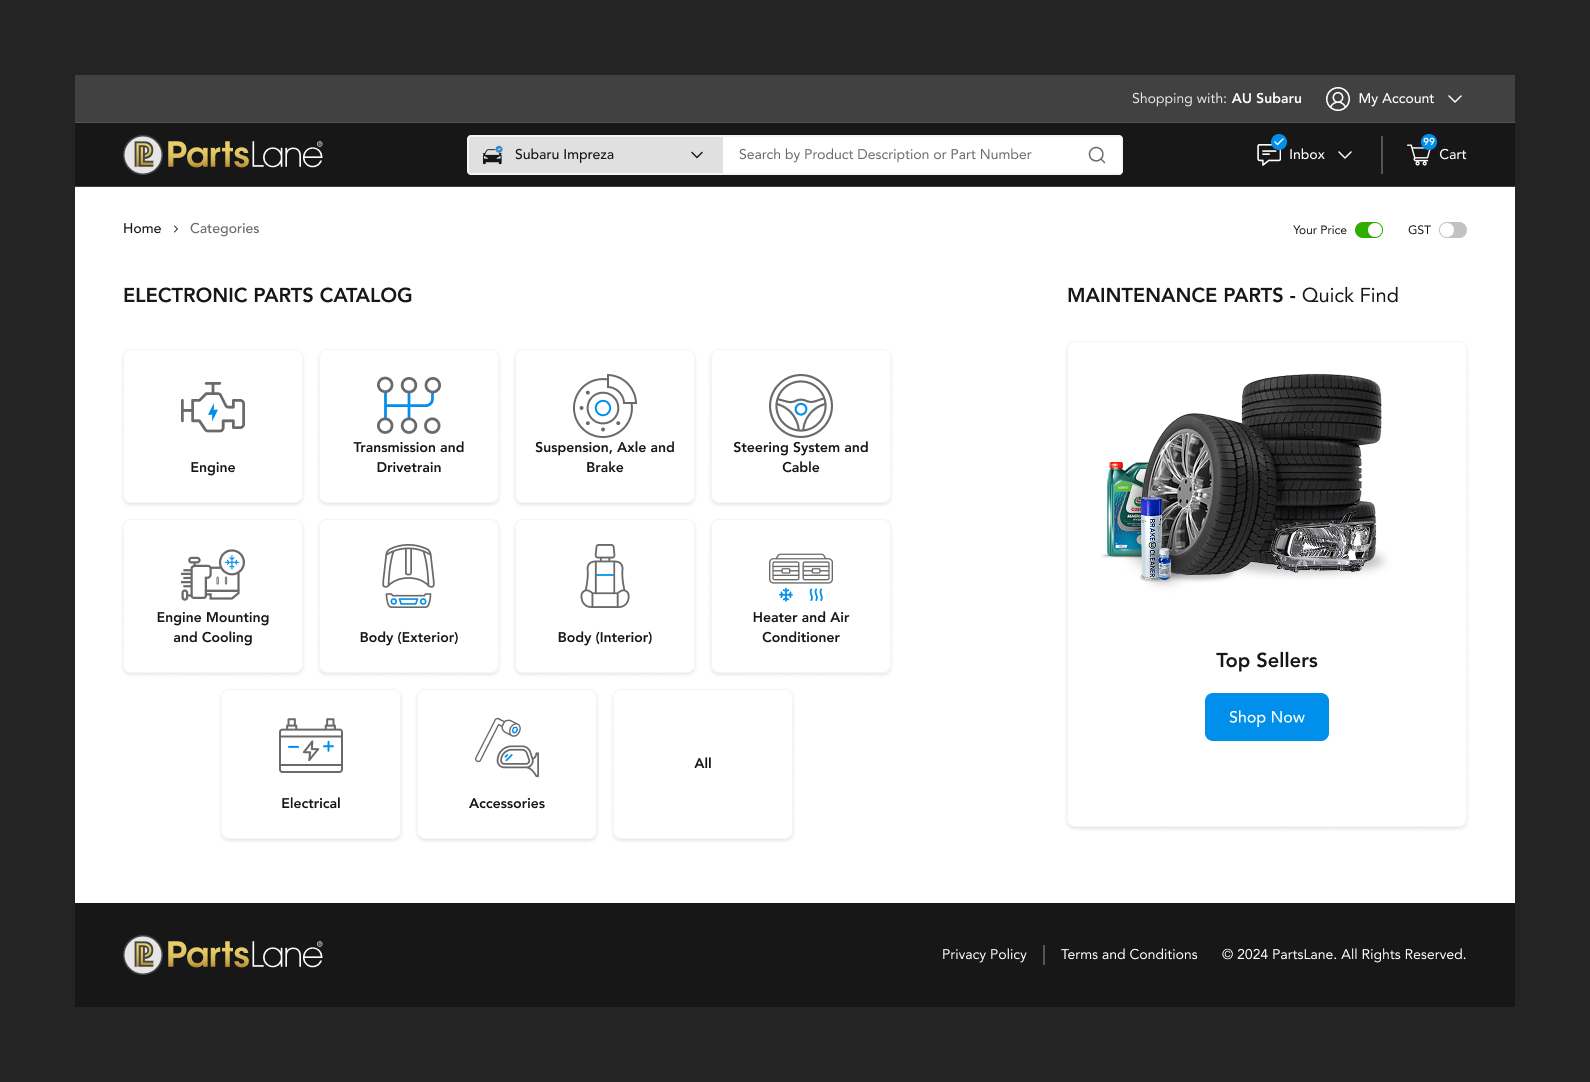Open the shopping Cart icon
Image resolution: width=1590 pixels, height=1082 pixels.
(1419, 154)
